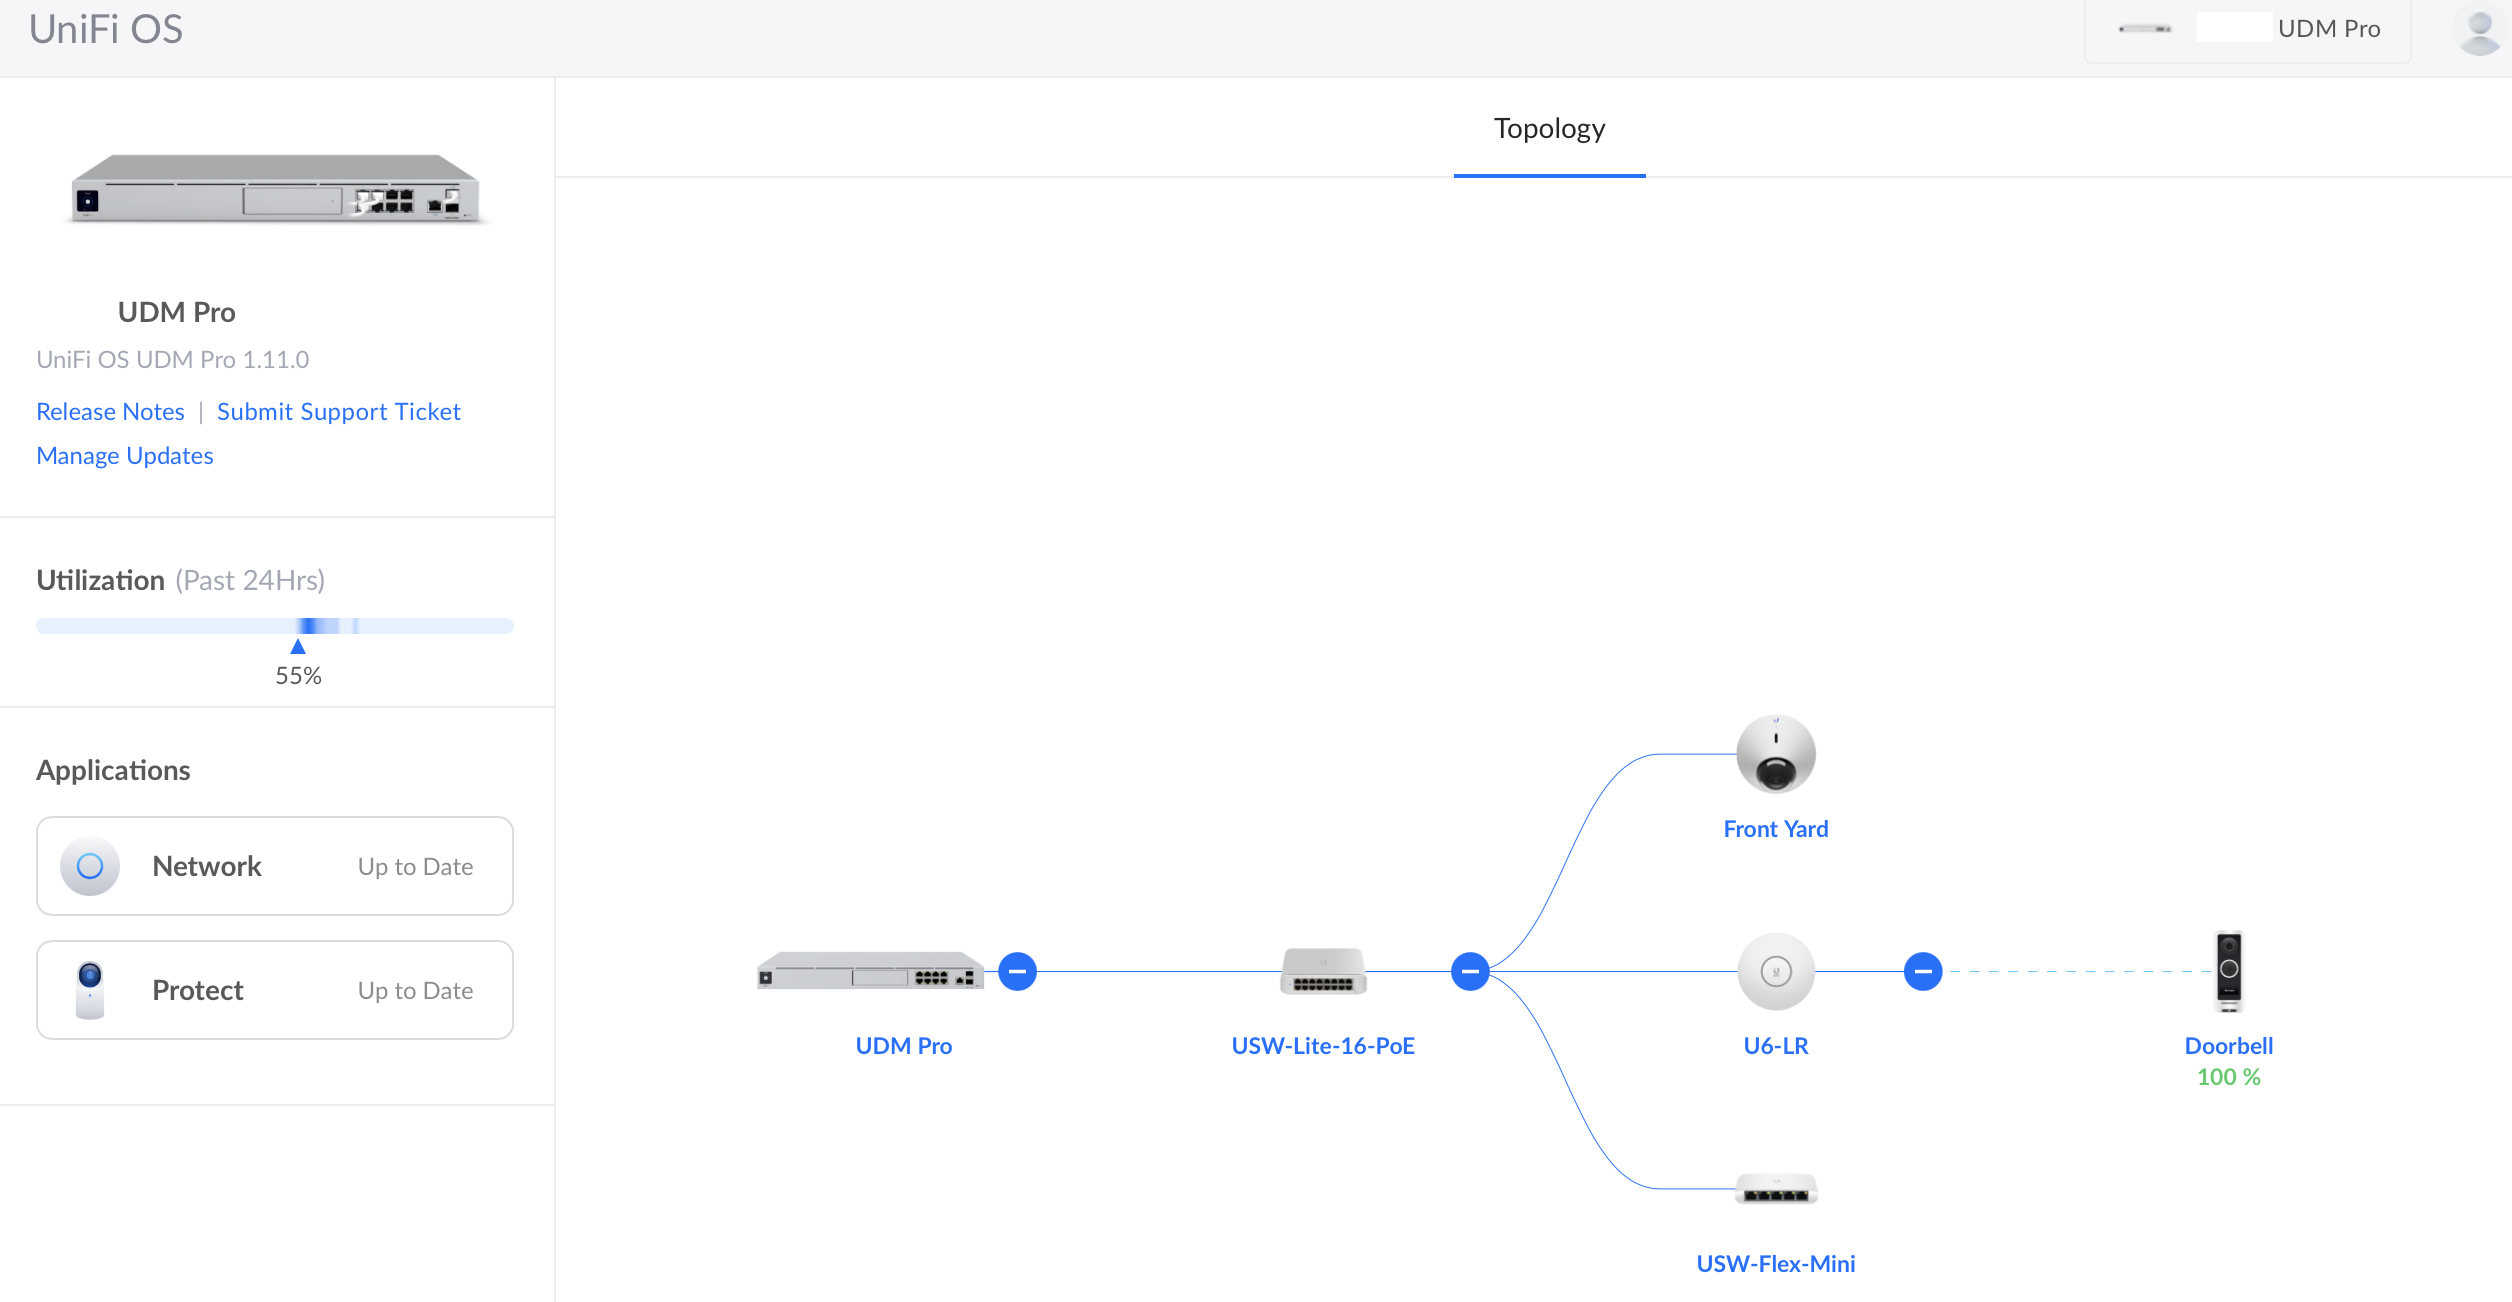Open the Release Notes link
This screenshot has height=1302, width=2512.
tap(110, 412)
